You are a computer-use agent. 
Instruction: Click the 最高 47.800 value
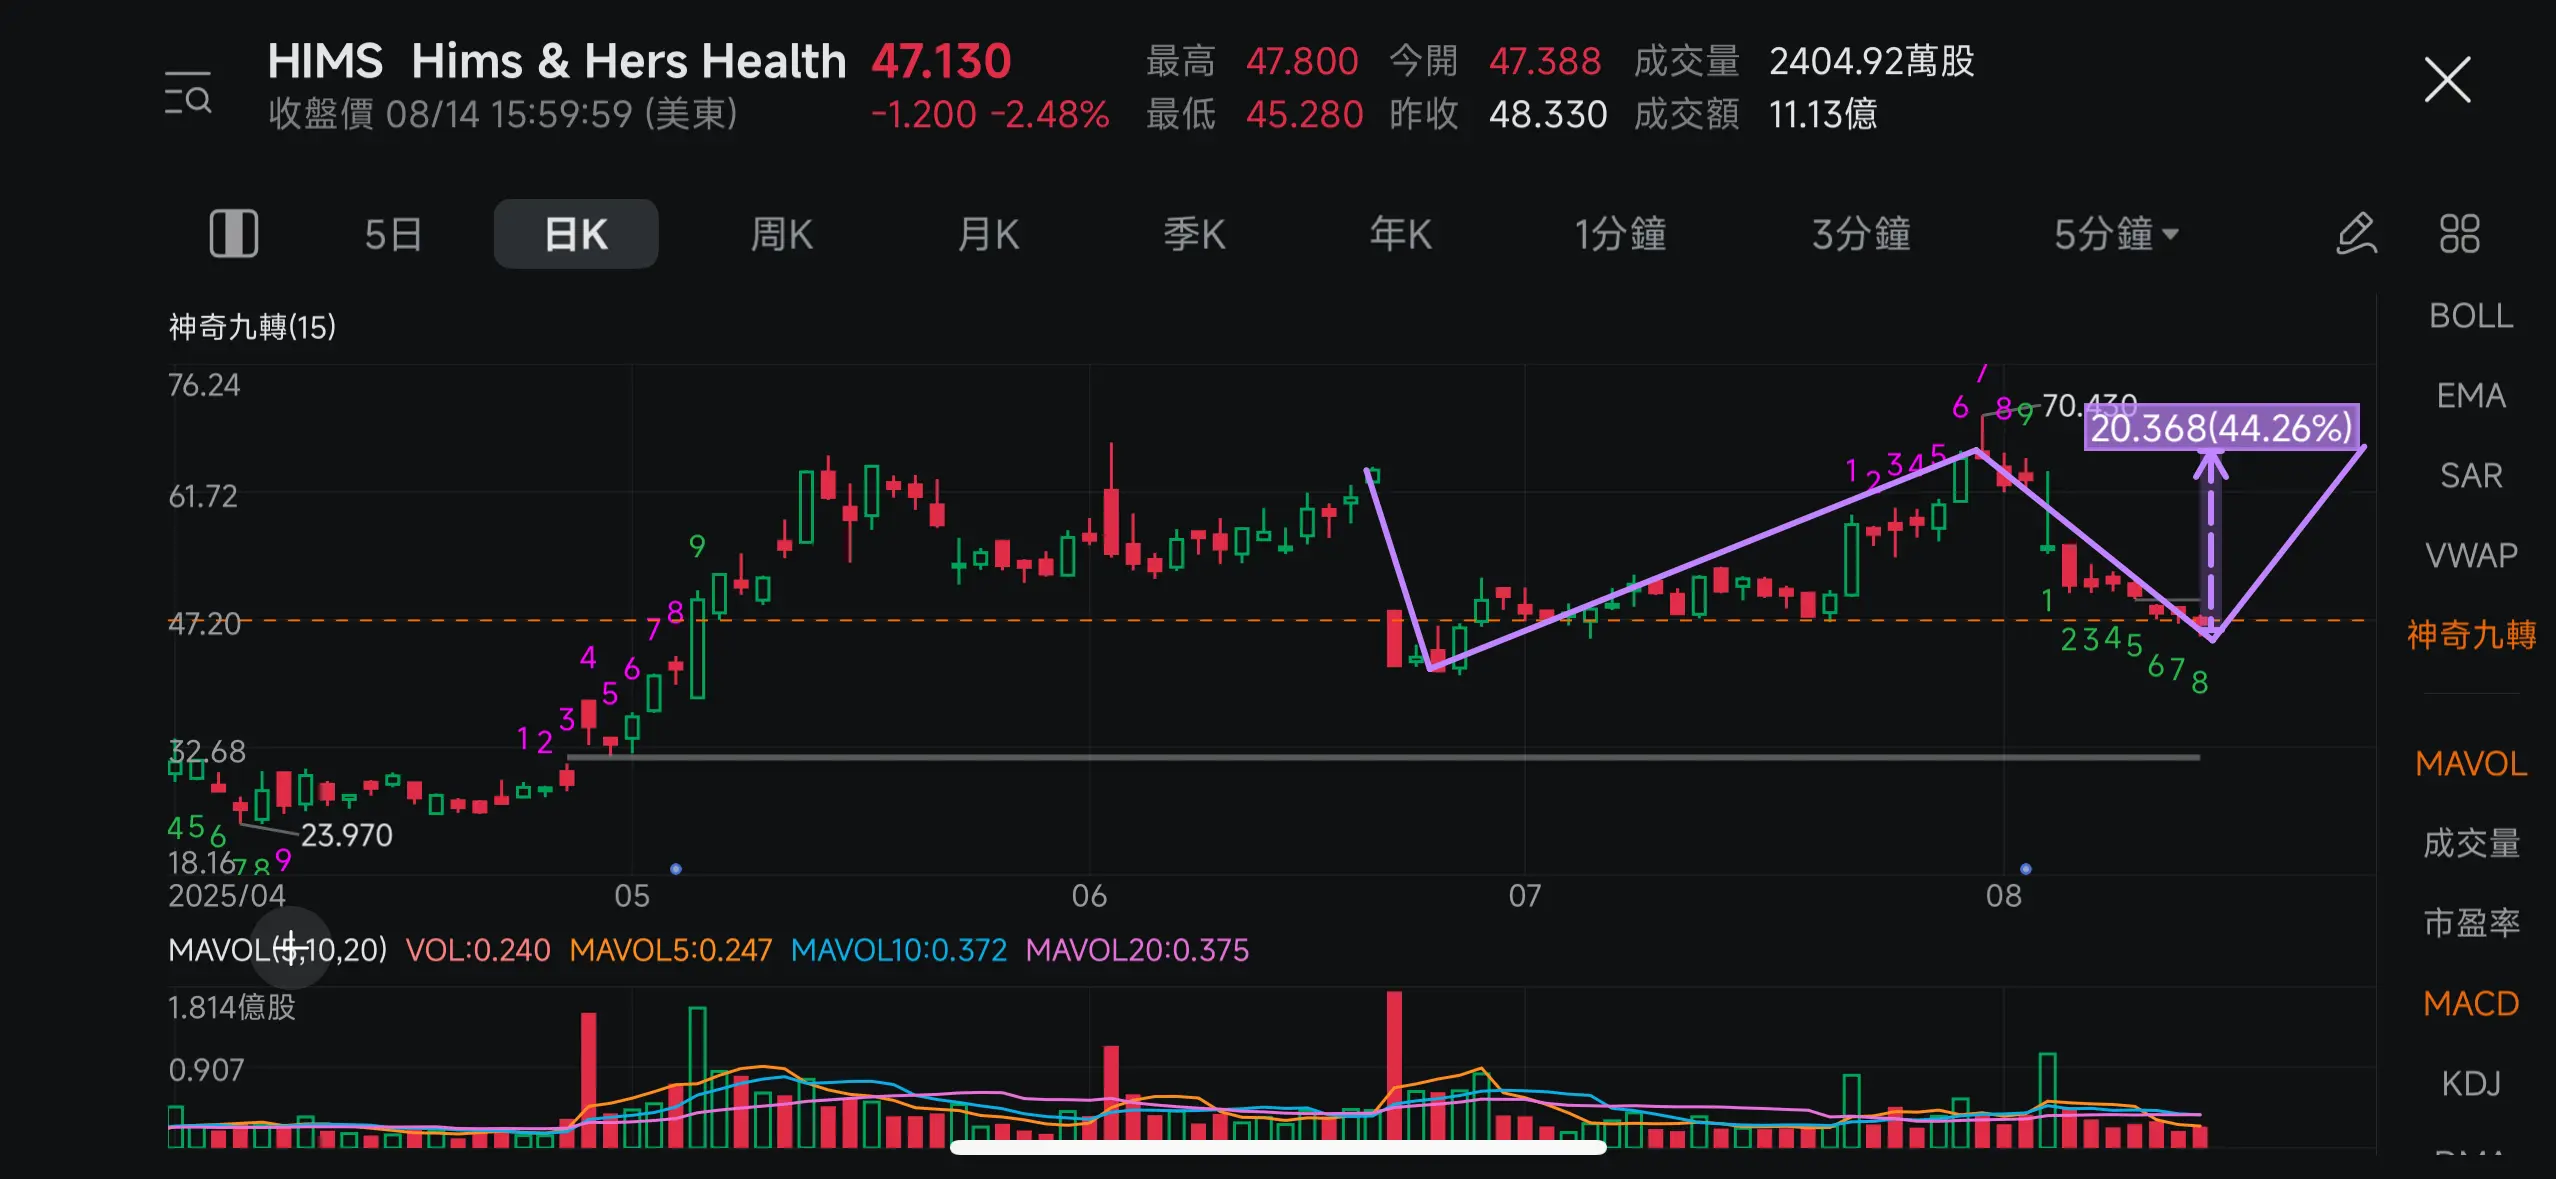1301,62
